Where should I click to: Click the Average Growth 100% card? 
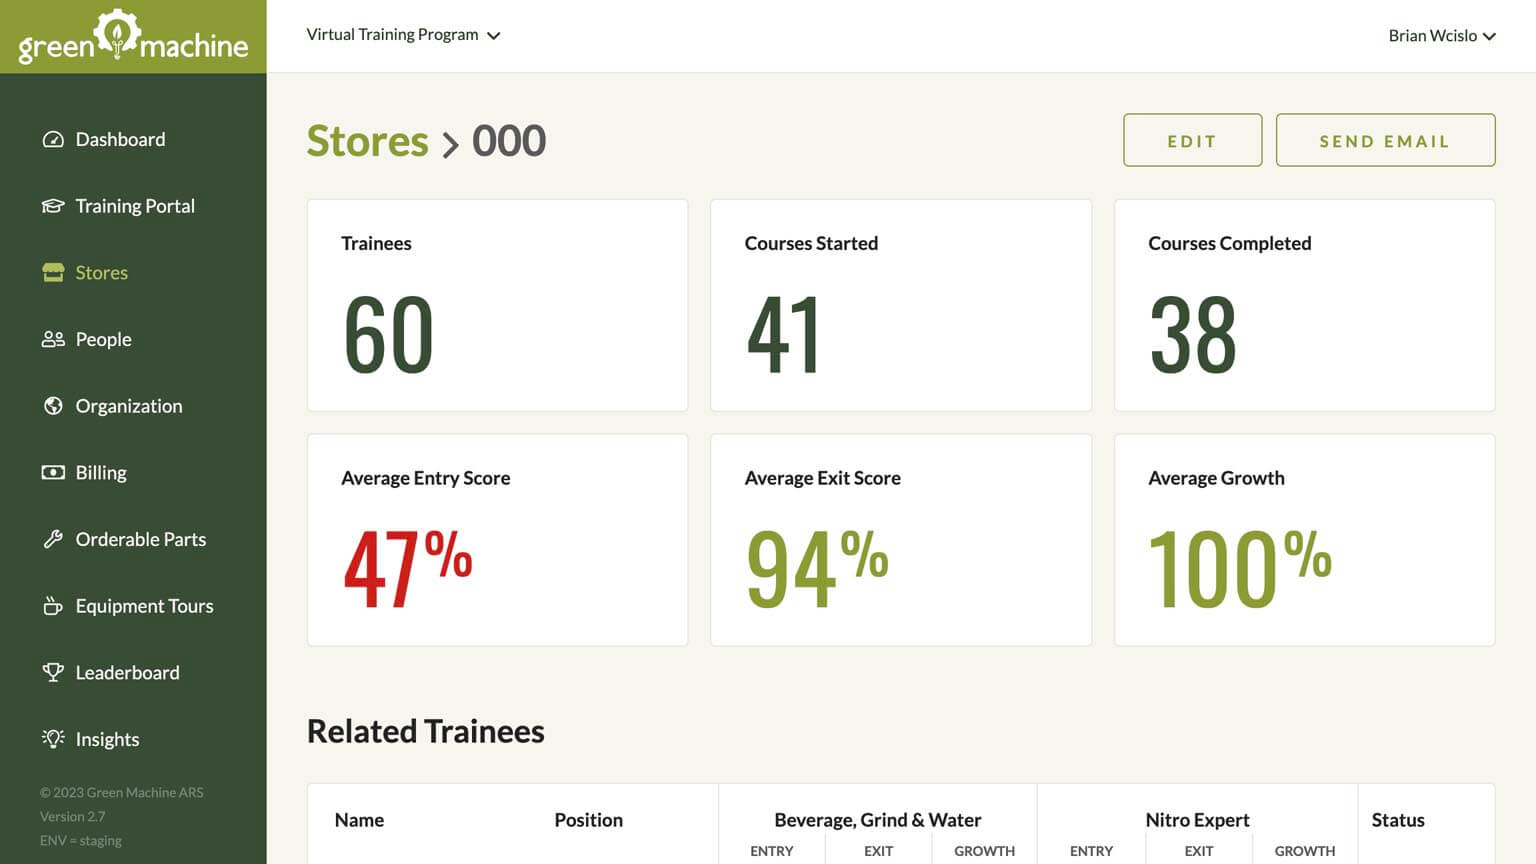pyautogui.click(x=1304, y=540)
